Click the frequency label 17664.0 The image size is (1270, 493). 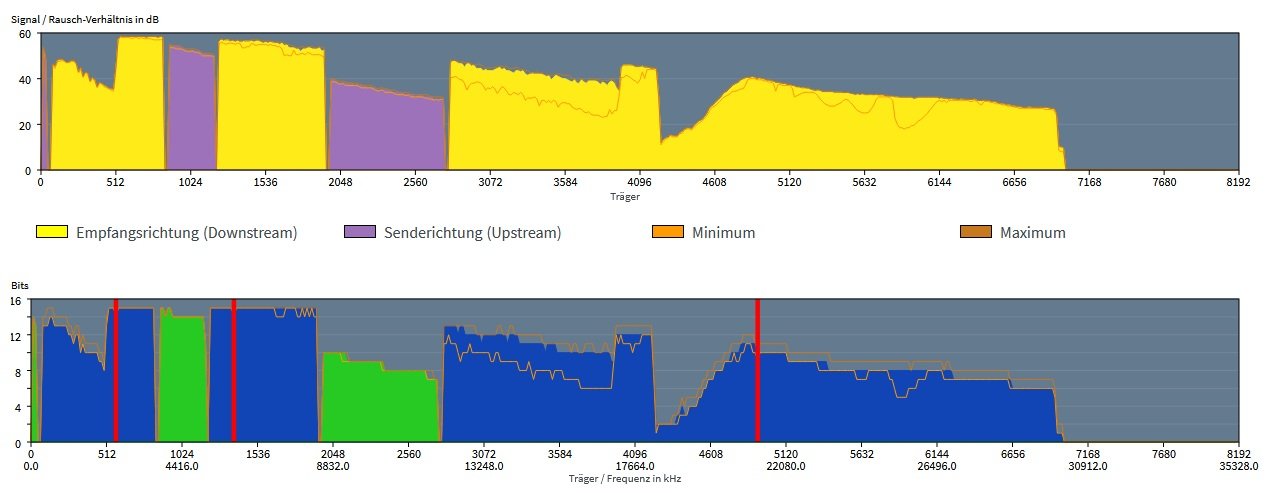coord(634,465)
